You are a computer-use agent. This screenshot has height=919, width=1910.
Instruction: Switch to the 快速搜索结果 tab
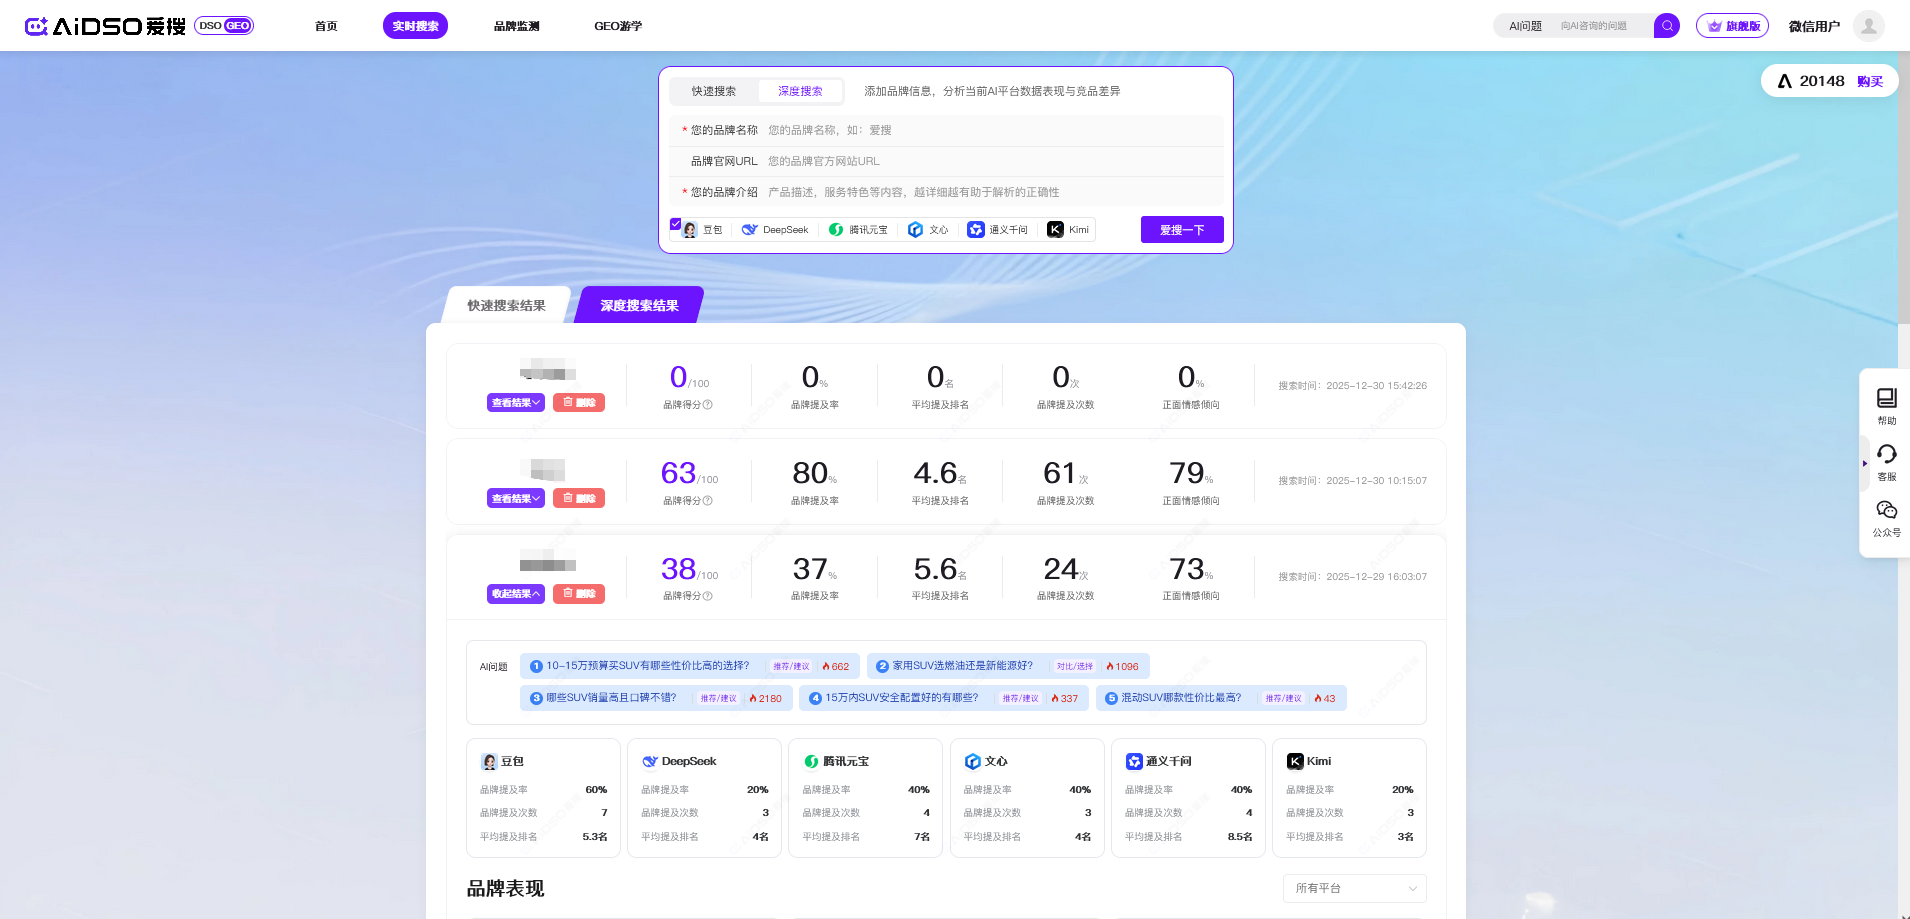[x=506, y=306]
